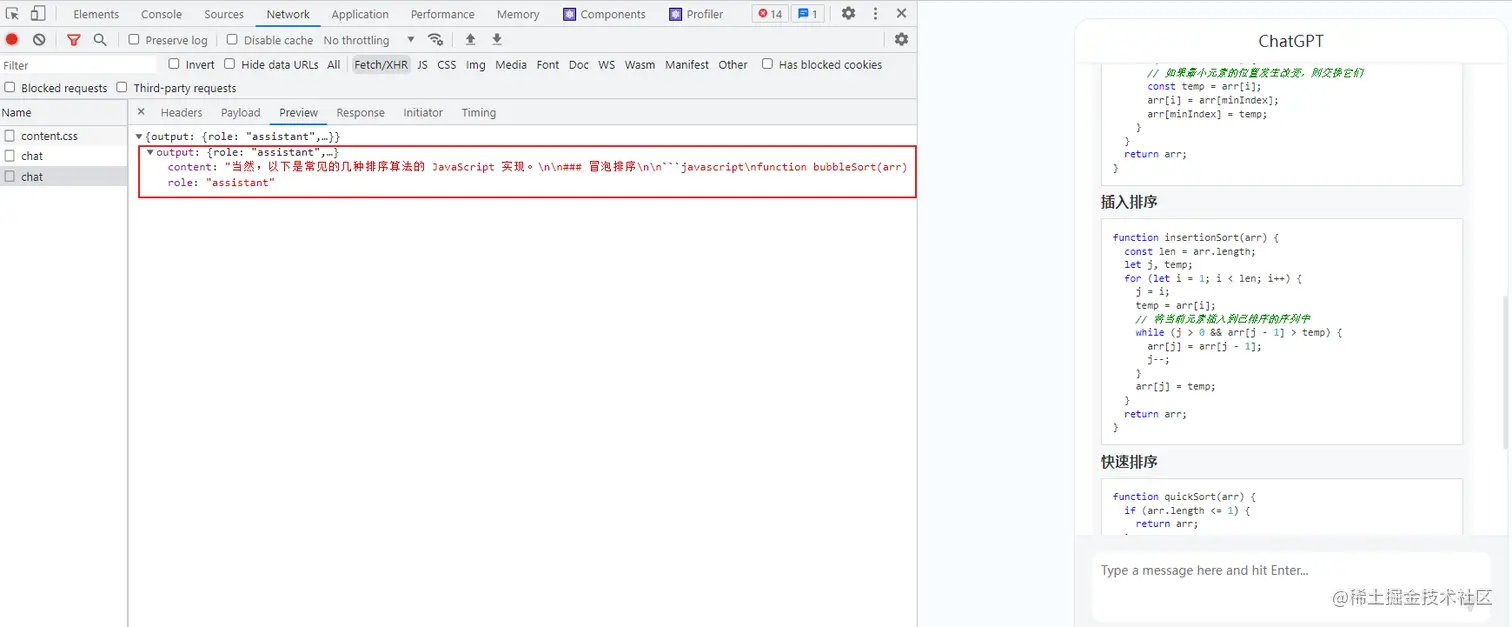The image size is (1512, 627).
Task: Filter requests by Fetch/XHR
Action: point(381,64)
